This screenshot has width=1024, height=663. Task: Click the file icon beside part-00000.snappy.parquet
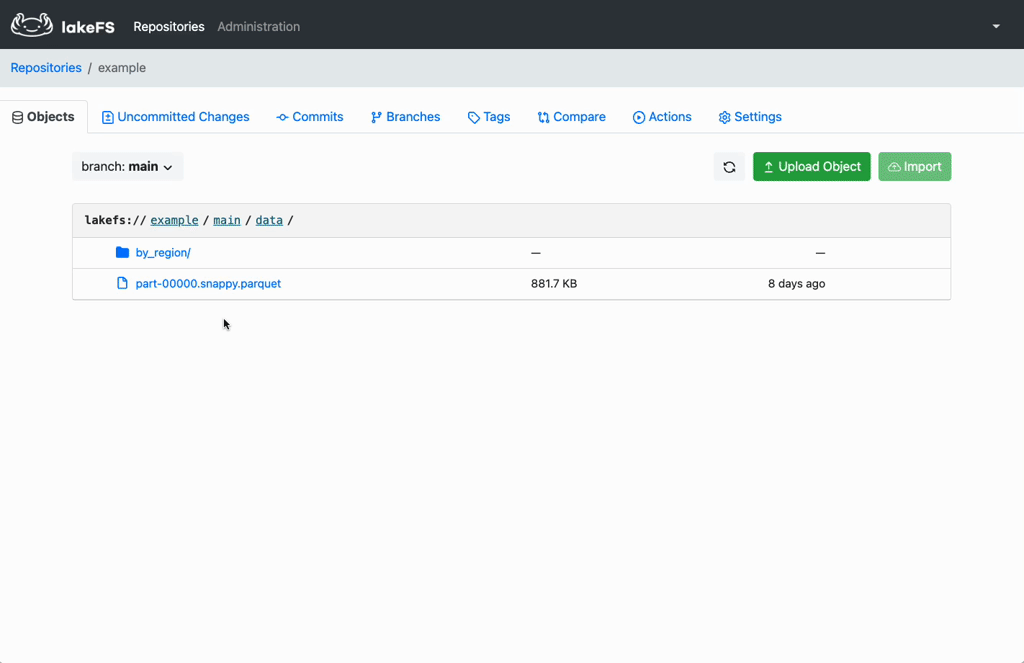click(x=122, y=283)
